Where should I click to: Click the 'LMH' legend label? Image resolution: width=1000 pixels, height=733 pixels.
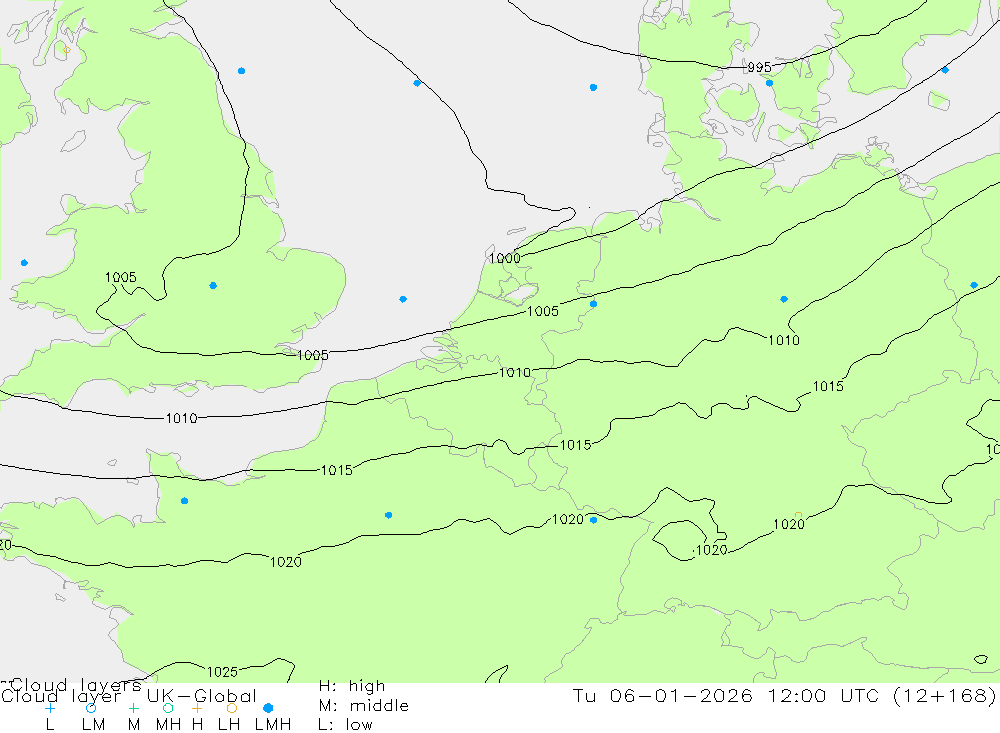(273, 725)
